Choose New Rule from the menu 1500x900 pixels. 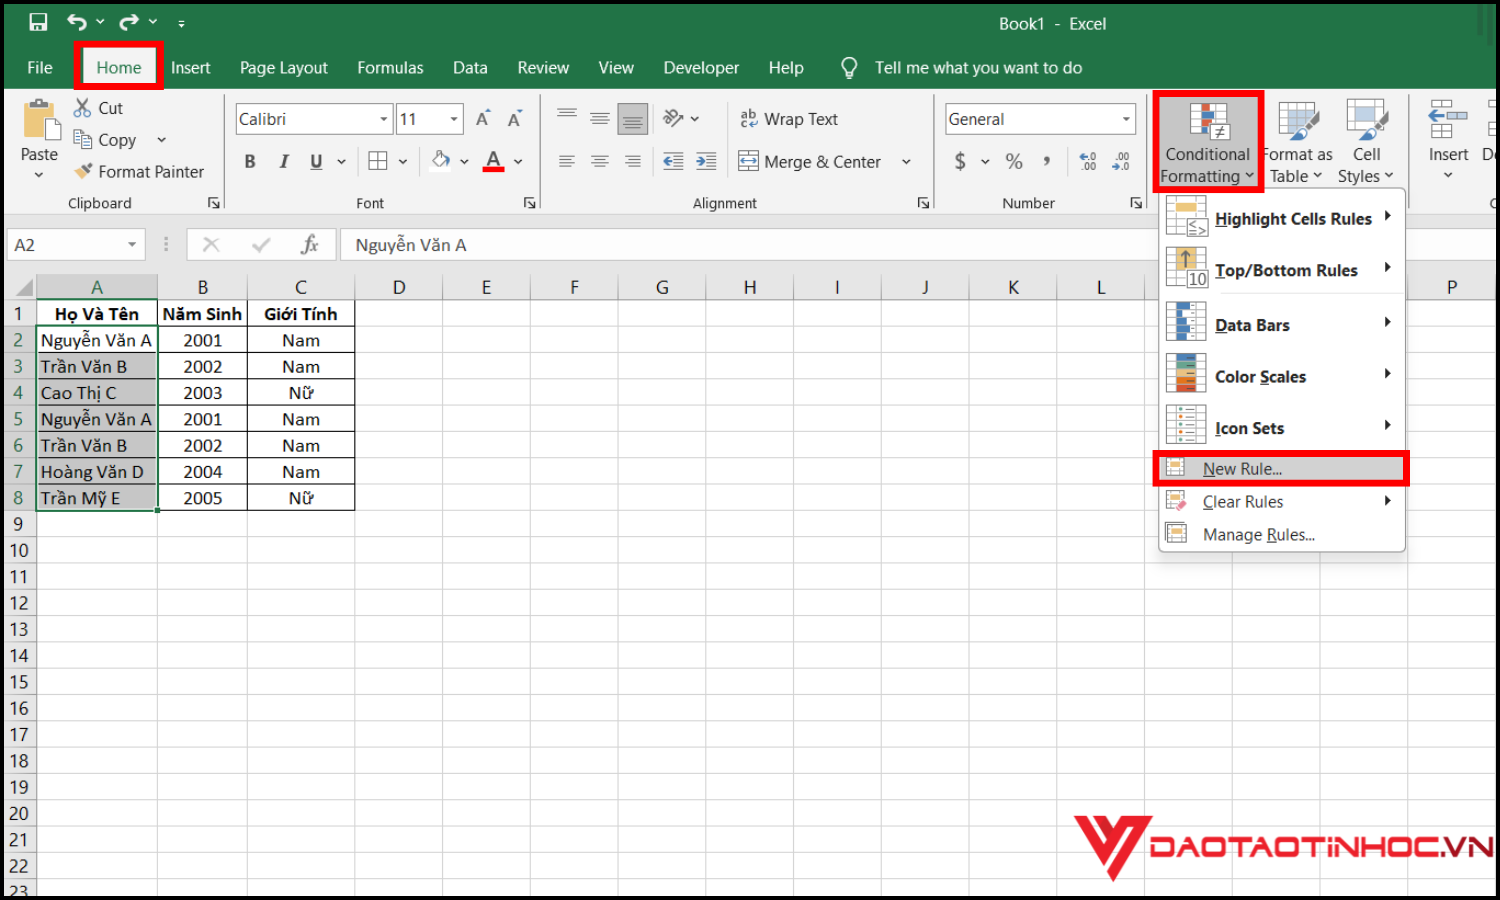tap(1242, 469)
